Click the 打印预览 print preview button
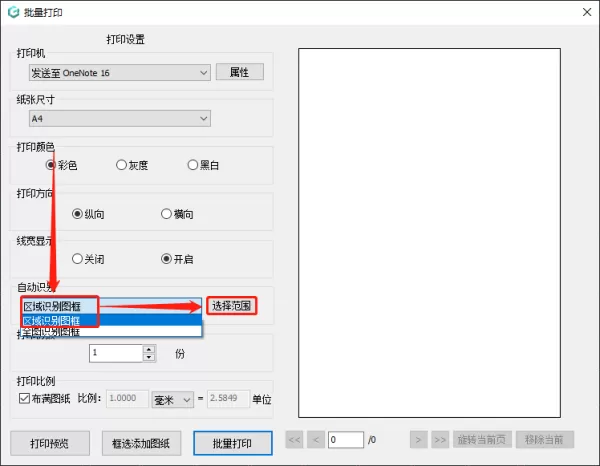 tap(50, 443)
